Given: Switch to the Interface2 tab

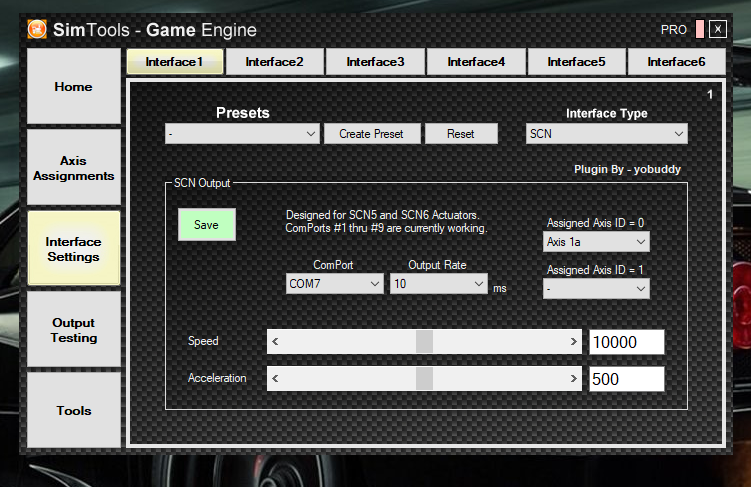Looking at the screenshot, I should 274,62.
